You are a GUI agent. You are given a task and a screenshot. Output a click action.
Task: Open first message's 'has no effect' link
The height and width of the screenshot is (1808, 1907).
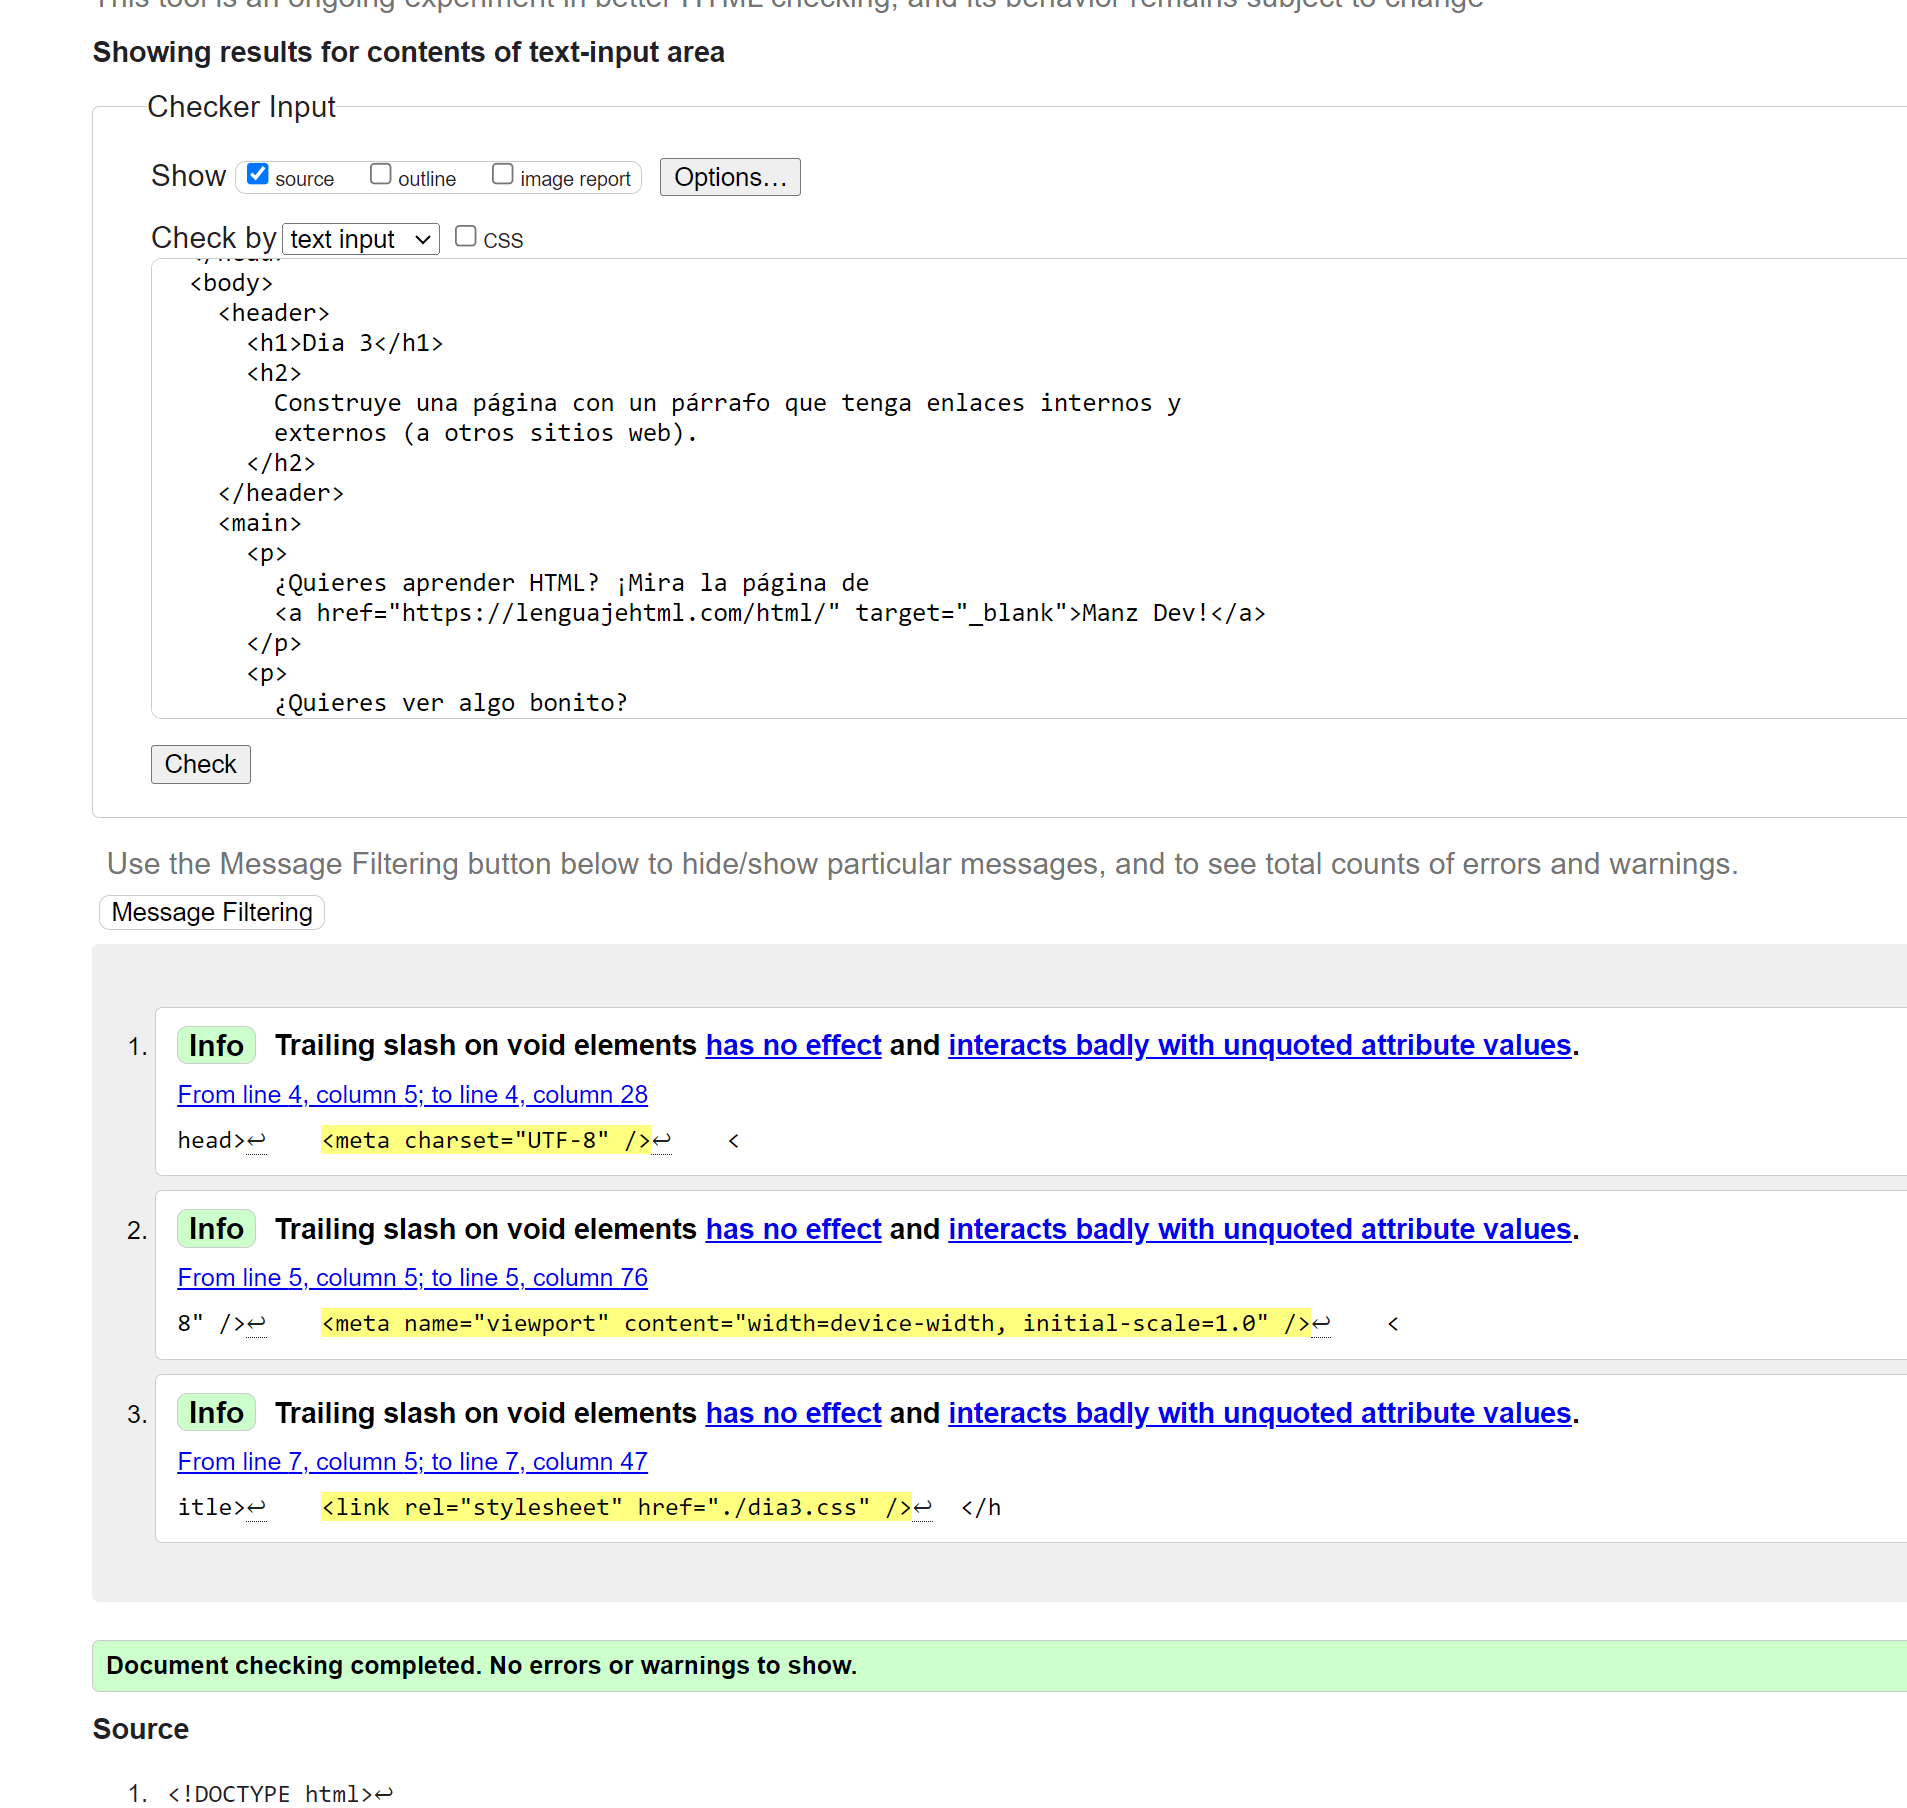793,1046
